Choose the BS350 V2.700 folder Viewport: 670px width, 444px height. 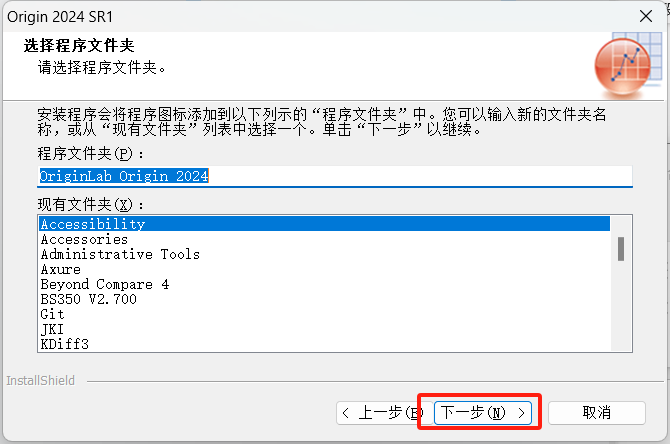pyautogui.click(x=324, y=299)
